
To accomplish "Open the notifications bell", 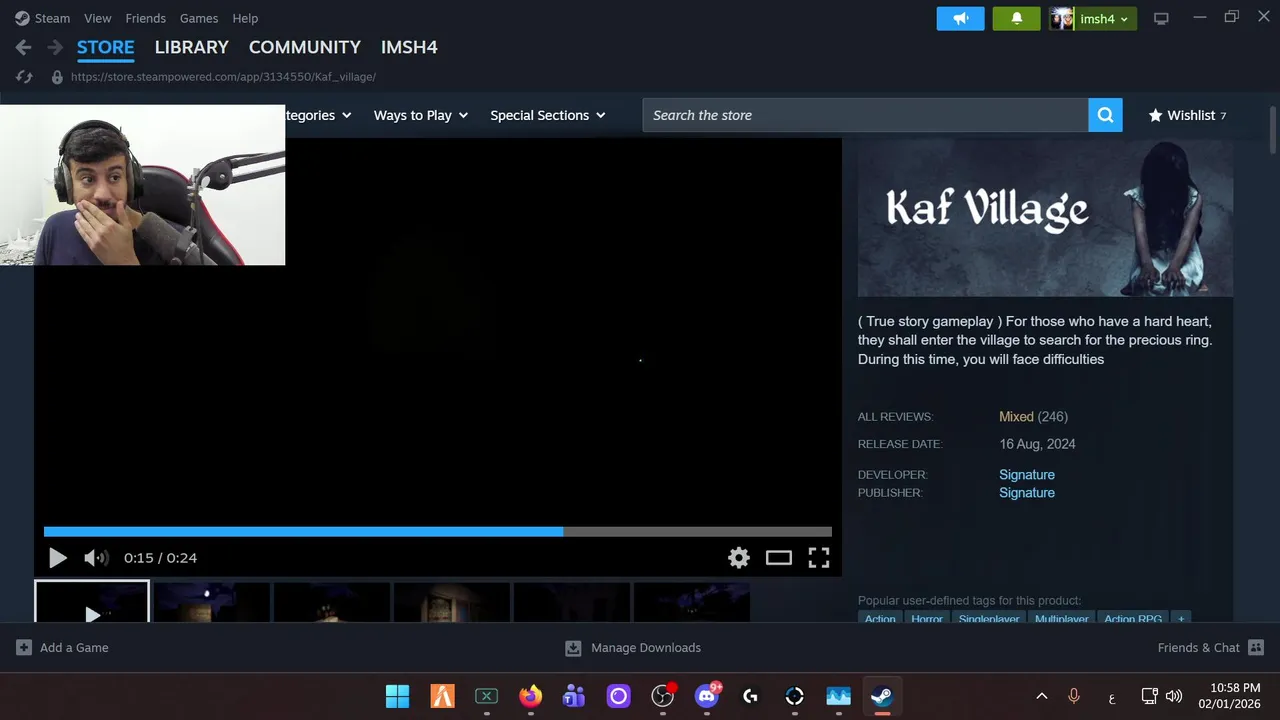I will (x=1017, y=18).
